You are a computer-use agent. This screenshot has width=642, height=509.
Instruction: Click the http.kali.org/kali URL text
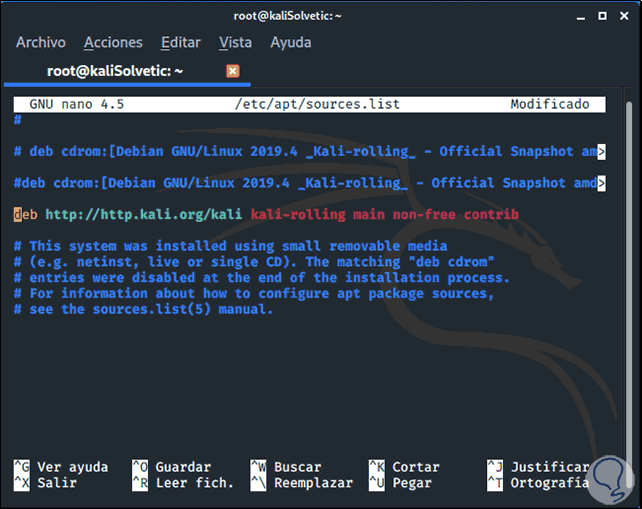pyautogui.click(x=145, y=215)
